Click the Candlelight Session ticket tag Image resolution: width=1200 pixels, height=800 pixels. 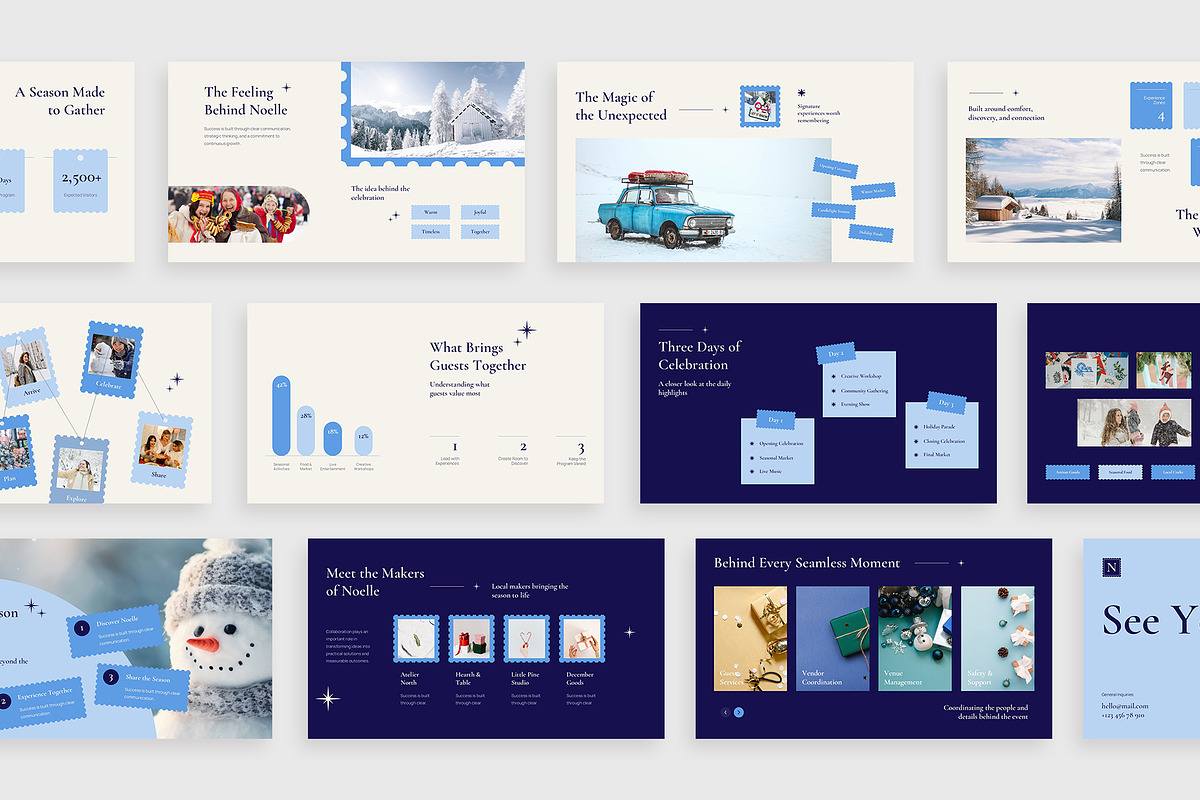(833, 211)
